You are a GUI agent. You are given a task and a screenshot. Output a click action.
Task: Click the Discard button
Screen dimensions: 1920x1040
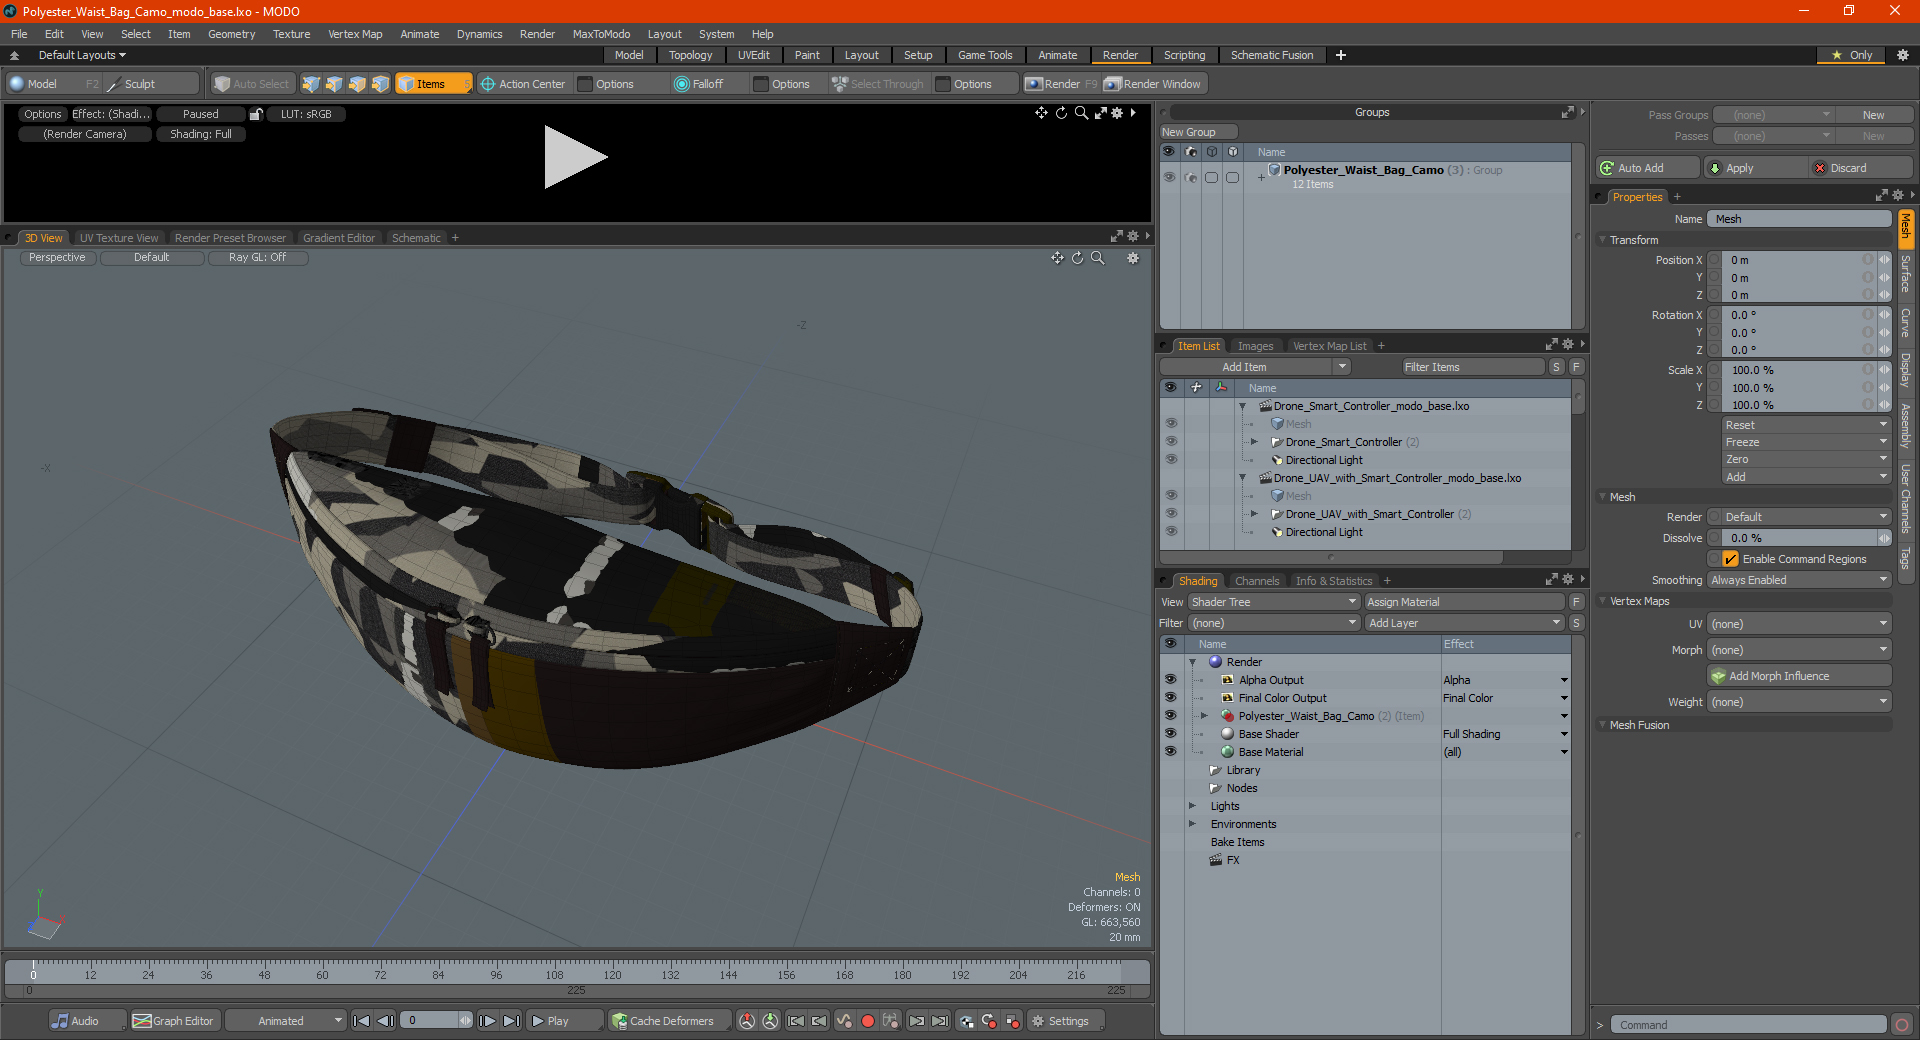click(x=1862, y=168)
